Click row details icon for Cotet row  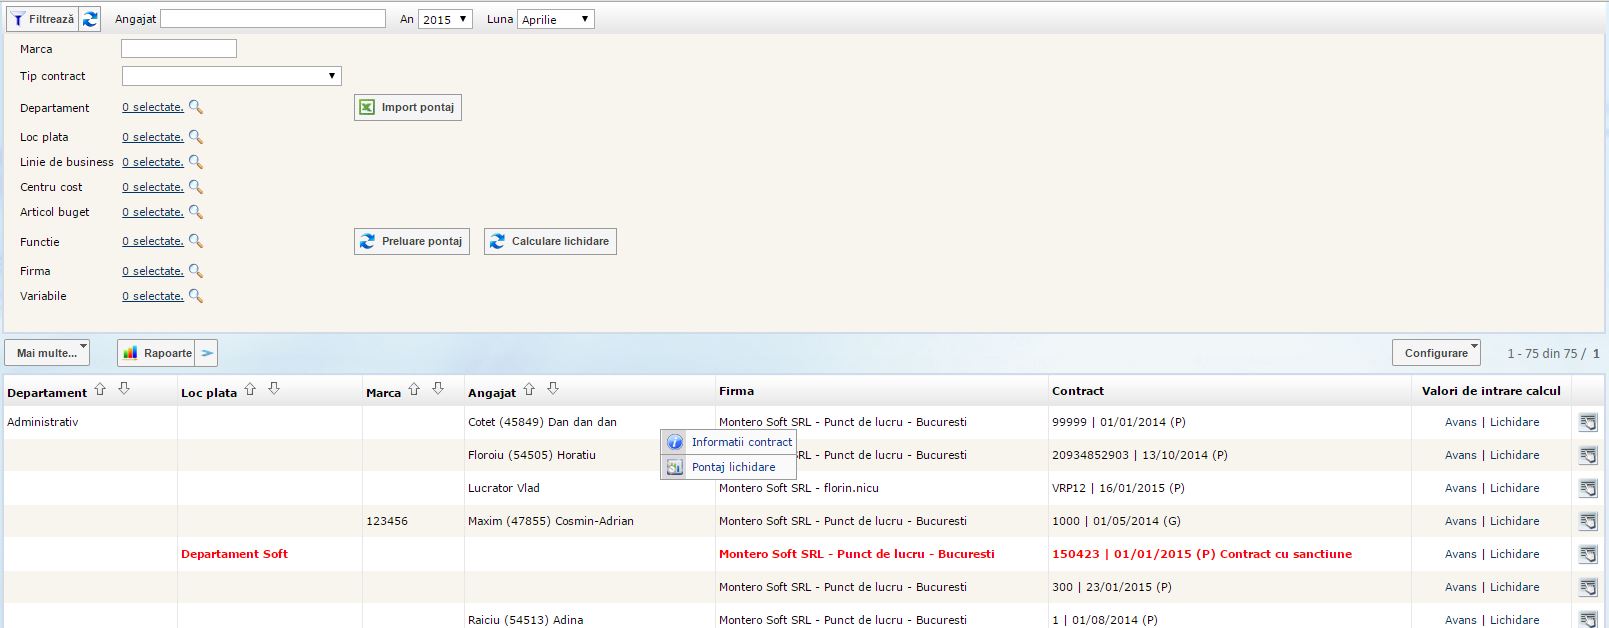point(1587,422)
